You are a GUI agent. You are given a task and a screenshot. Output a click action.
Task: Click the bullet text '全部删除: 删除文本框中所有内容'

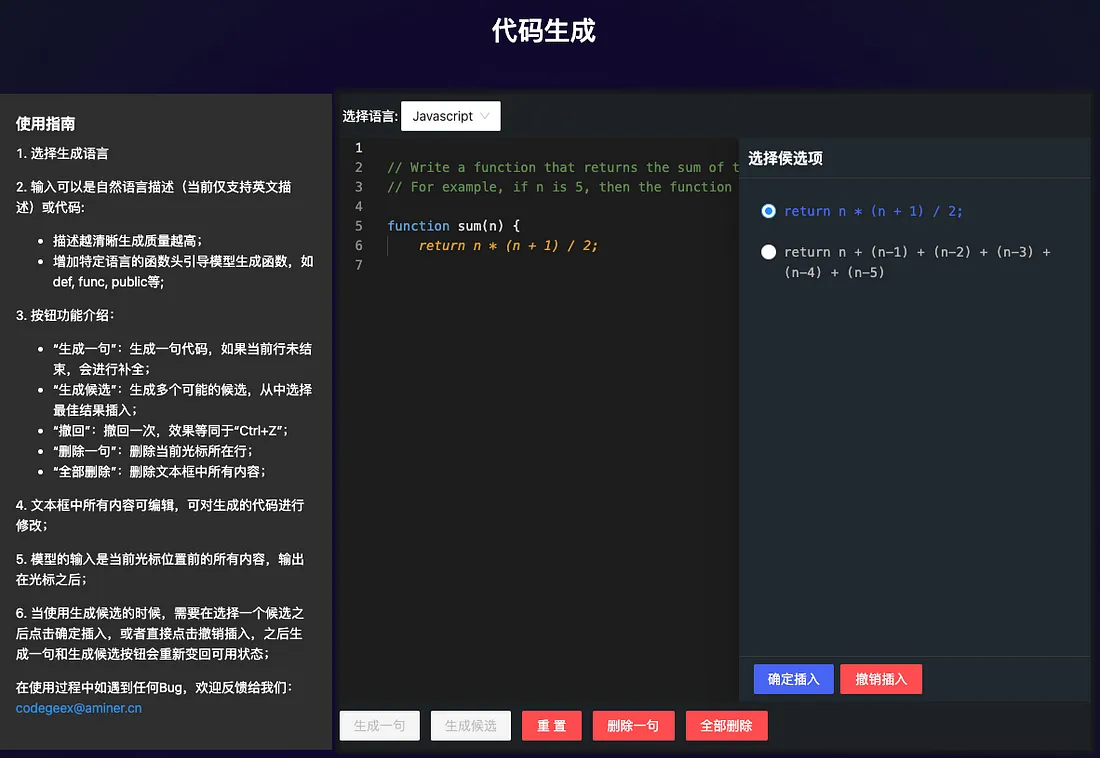point(159,472)
